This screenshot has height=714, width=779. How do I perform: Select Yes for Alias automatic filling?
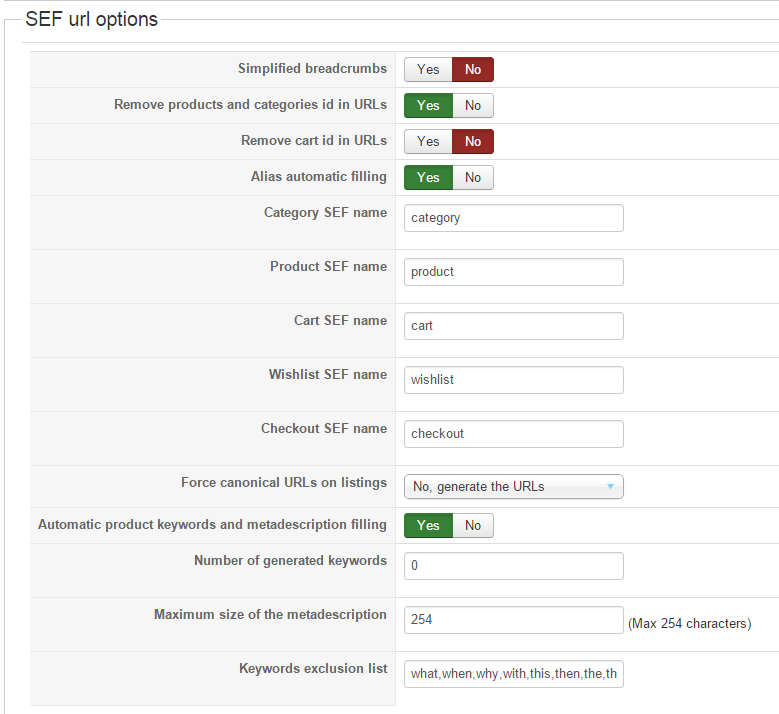(x=428, y=178)
